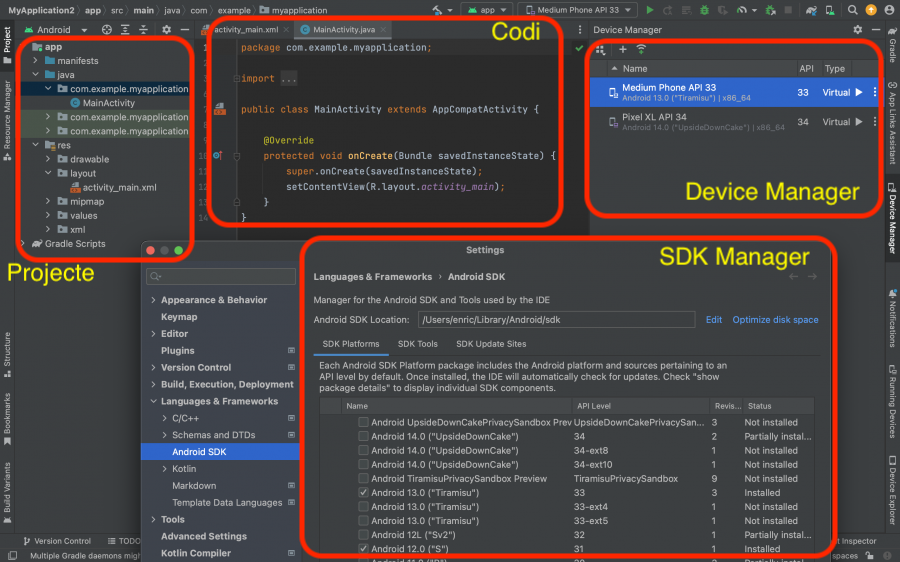Hide the Project panel with minus icon
Image resolution: width=900 pixels, height=562 pixels.
point(185,29)
